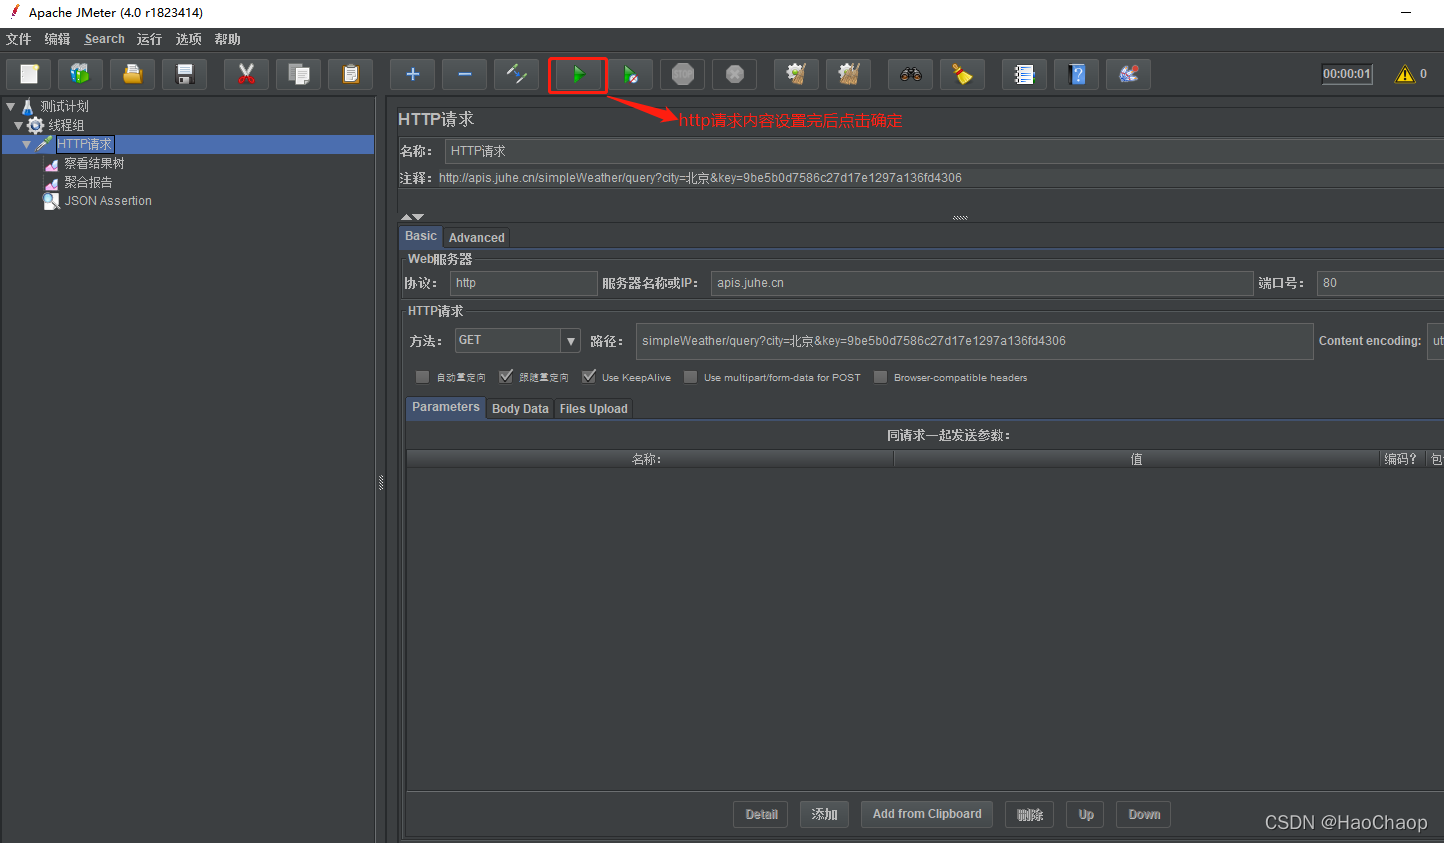The image size is (1444, 843).
Task: Enable Browser-compatible headers checkbox
Action: tap(880, 377)
